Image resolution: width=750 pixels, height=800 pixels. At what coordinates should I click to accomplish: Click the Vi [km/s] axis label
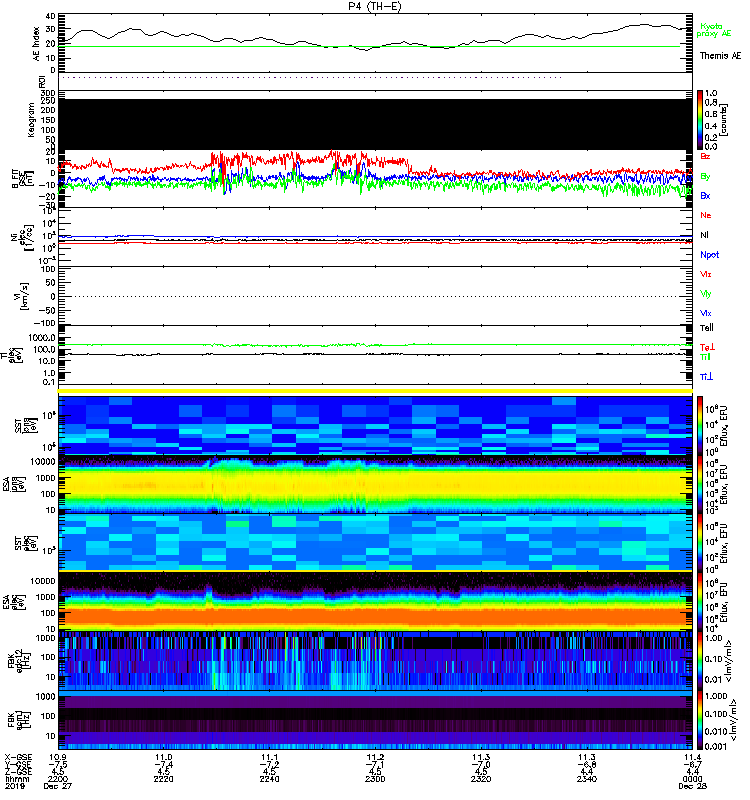[22, 296]
